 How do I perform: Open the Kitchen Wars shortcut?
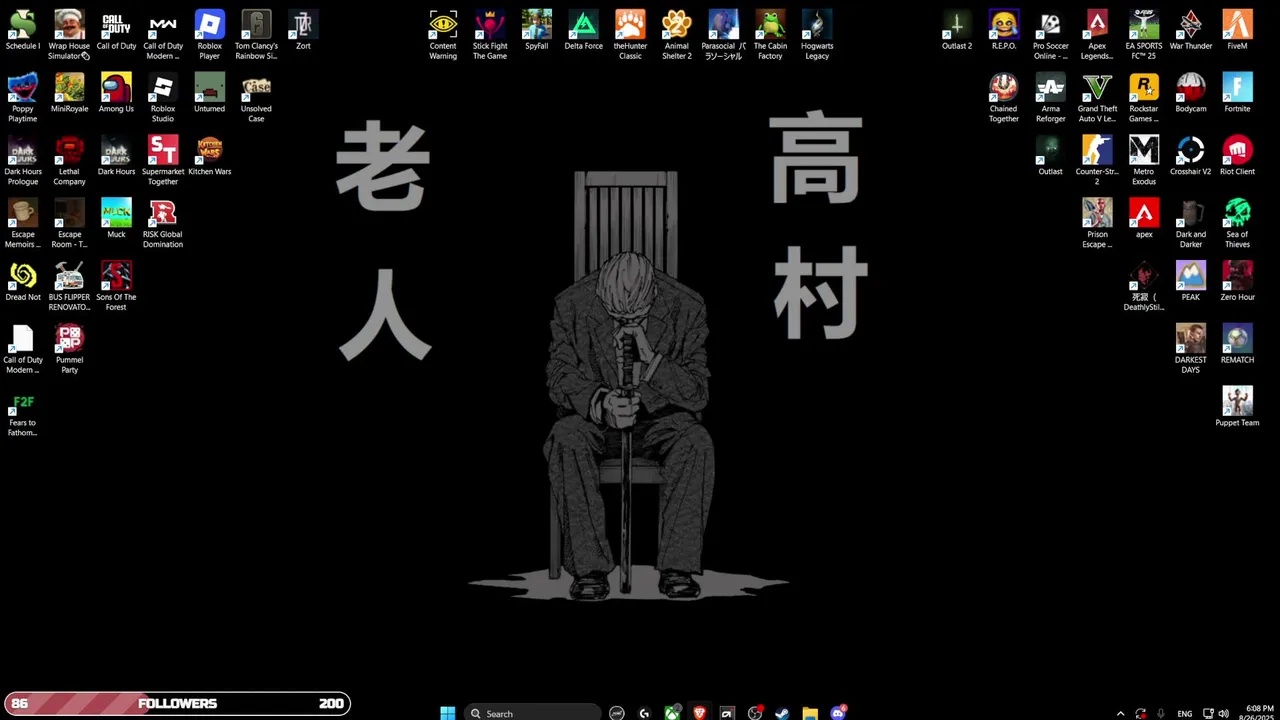pos(209,156)
